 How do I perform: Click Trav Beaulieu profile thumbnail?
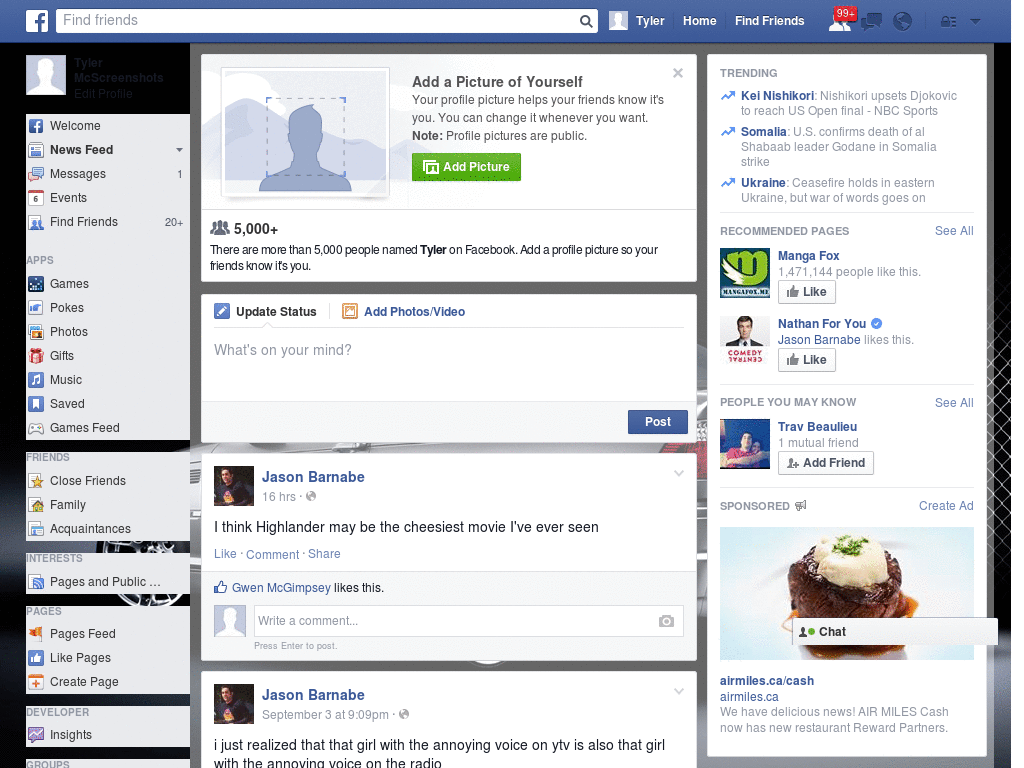(744, 444)
